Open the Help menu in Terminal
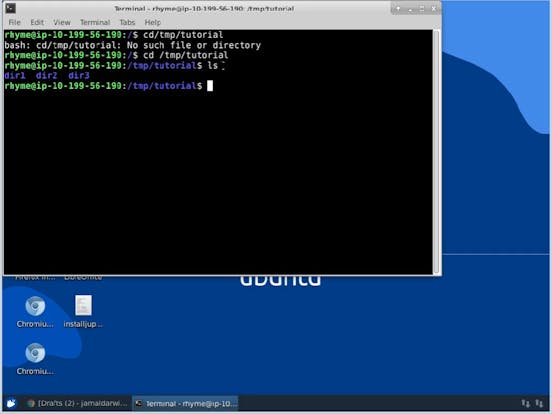The height and width of the screenshot is (414, 552). coord(152,22)
